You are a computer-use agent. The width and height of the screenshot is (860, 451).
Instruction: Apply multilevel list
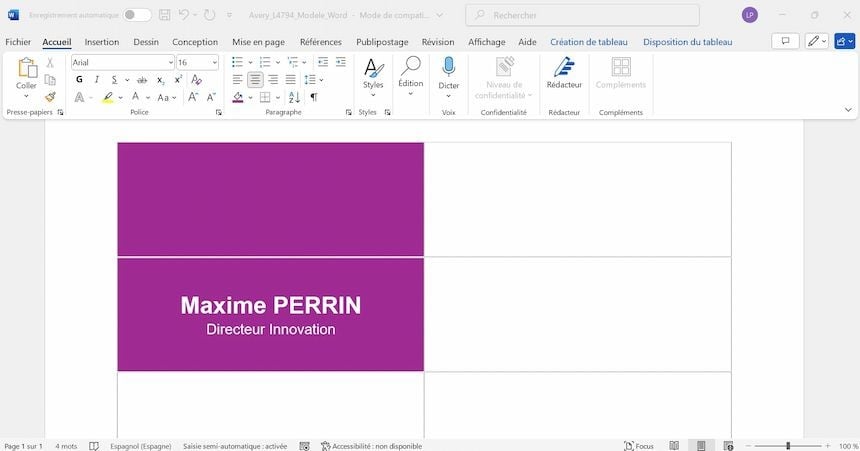tap(293, 62)
